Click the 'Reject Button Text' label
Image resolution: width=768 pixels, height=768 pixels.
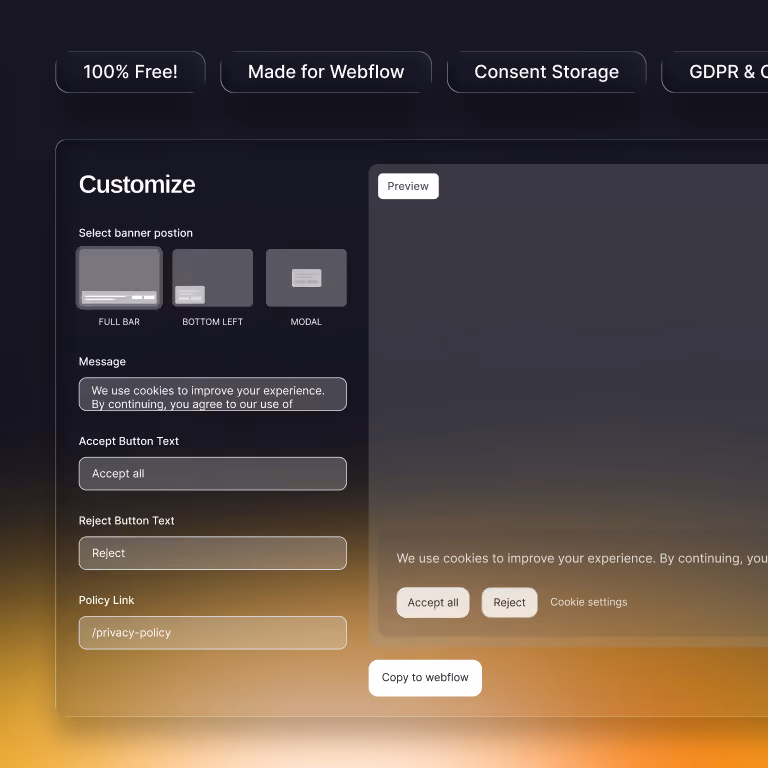coord(126,521)
